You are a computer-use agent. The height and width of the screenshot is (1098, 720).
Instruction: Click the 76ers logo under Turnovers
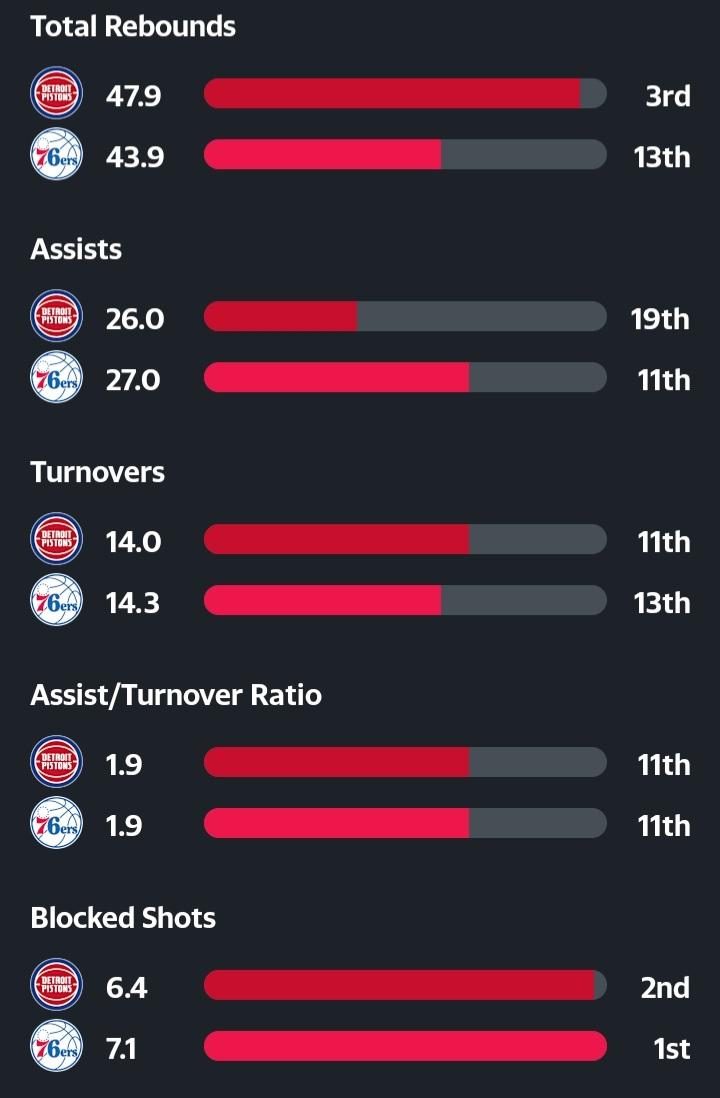click(x=57, y=601)
